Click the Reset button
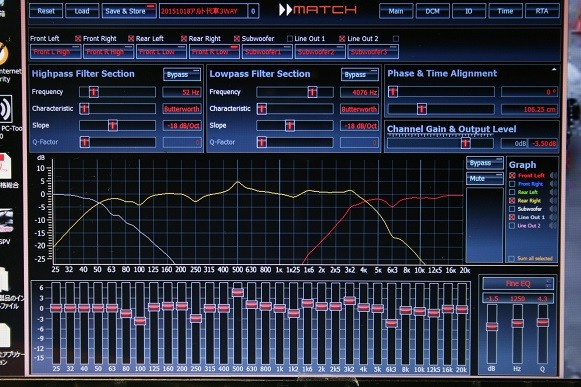The image size is (581, 387). 46,11
